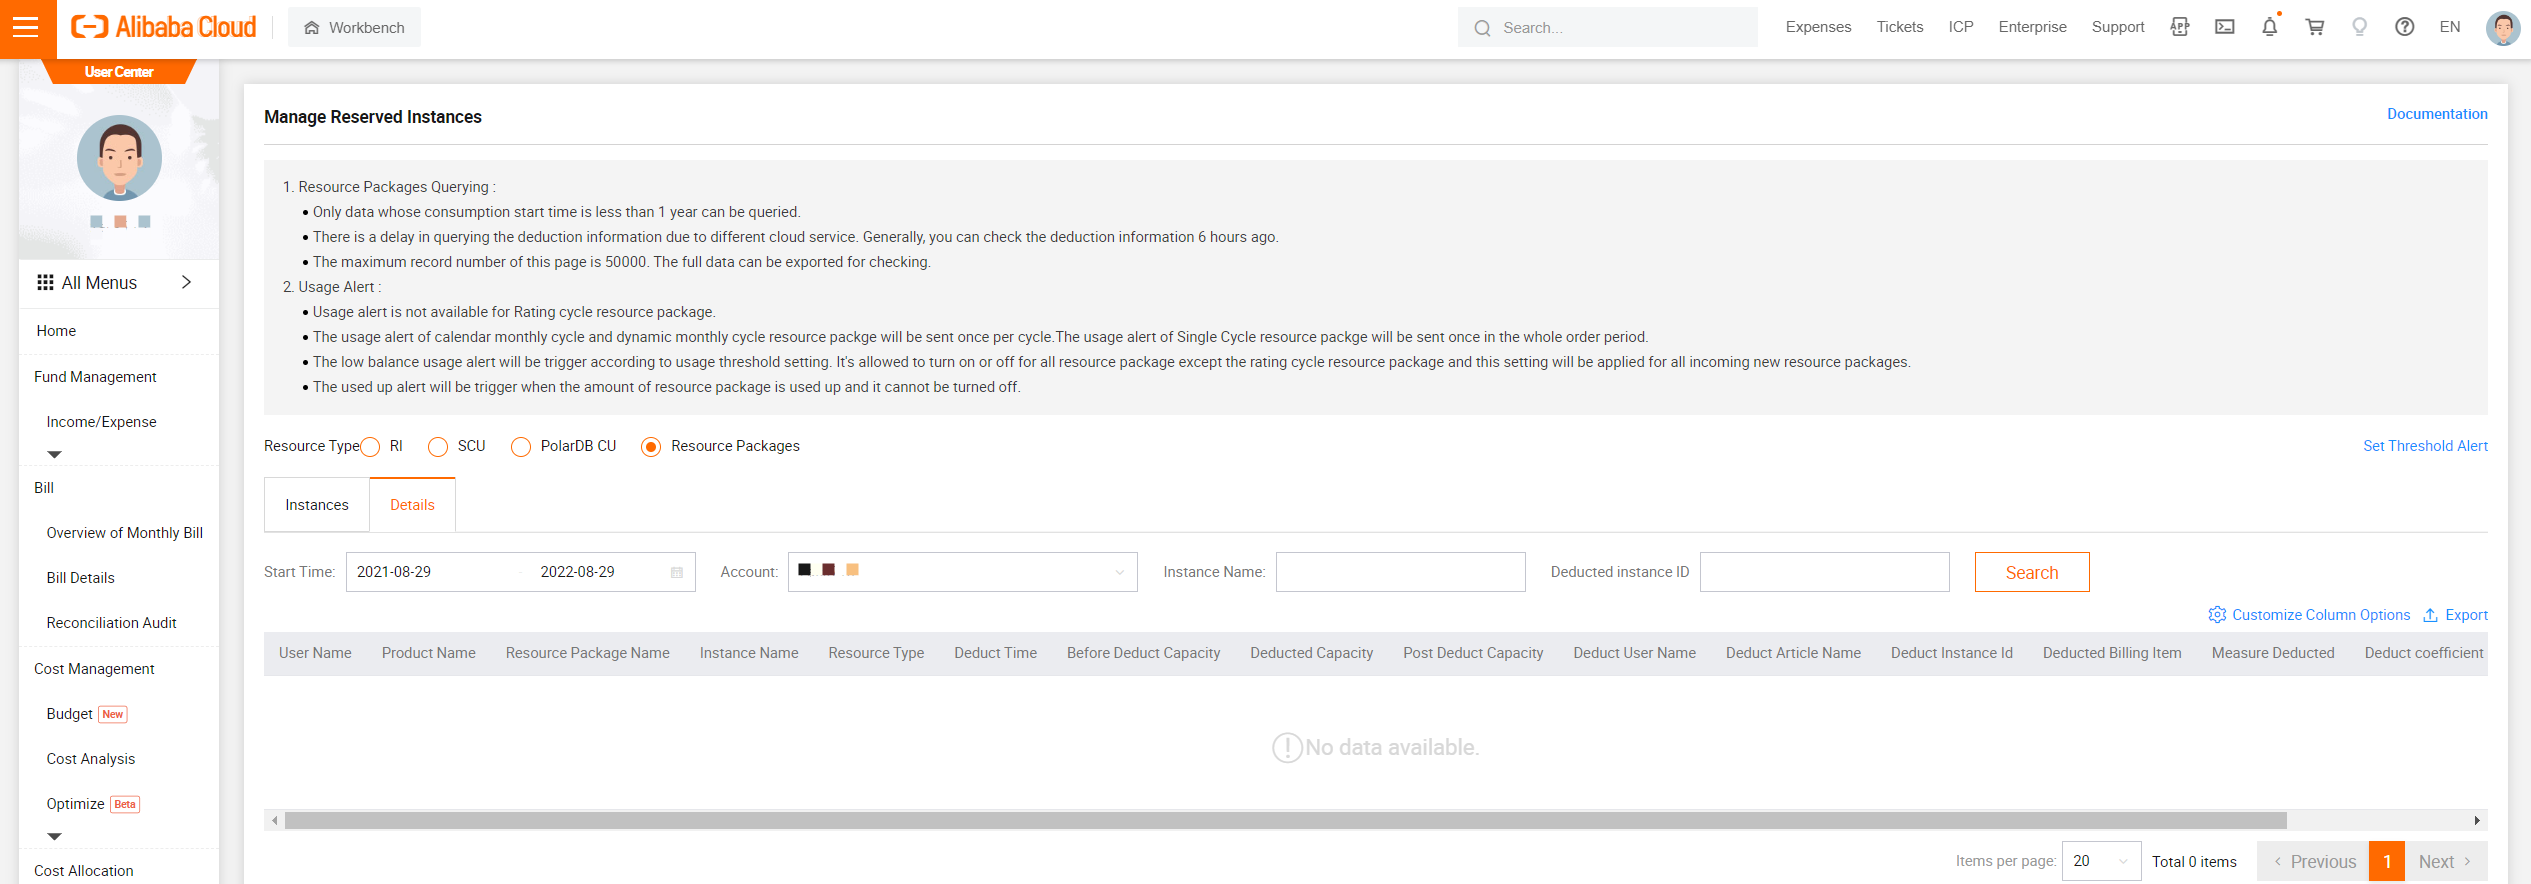Screen dimensions: 2531x884
Task: Open Bill Details in sidebar
Action: (x=80, y=578)
